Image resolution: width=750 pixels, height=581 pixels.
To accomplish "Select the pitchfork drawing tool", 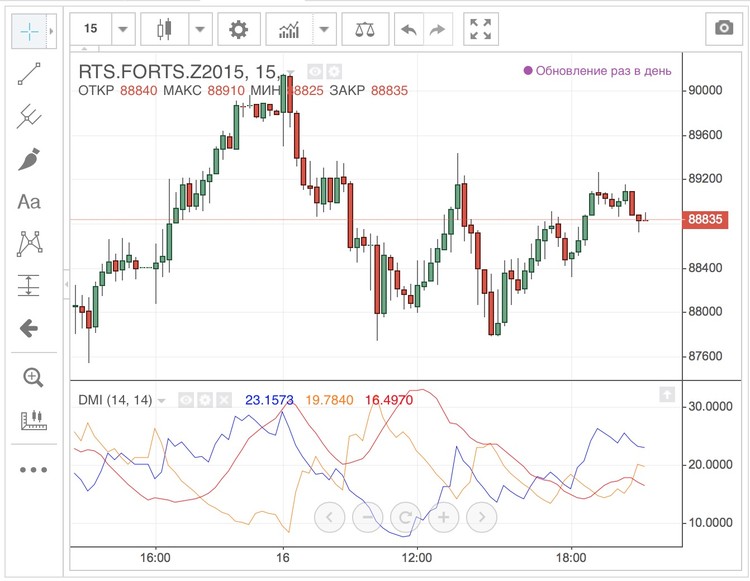I will pyautogui.click(x=29, y=118).
